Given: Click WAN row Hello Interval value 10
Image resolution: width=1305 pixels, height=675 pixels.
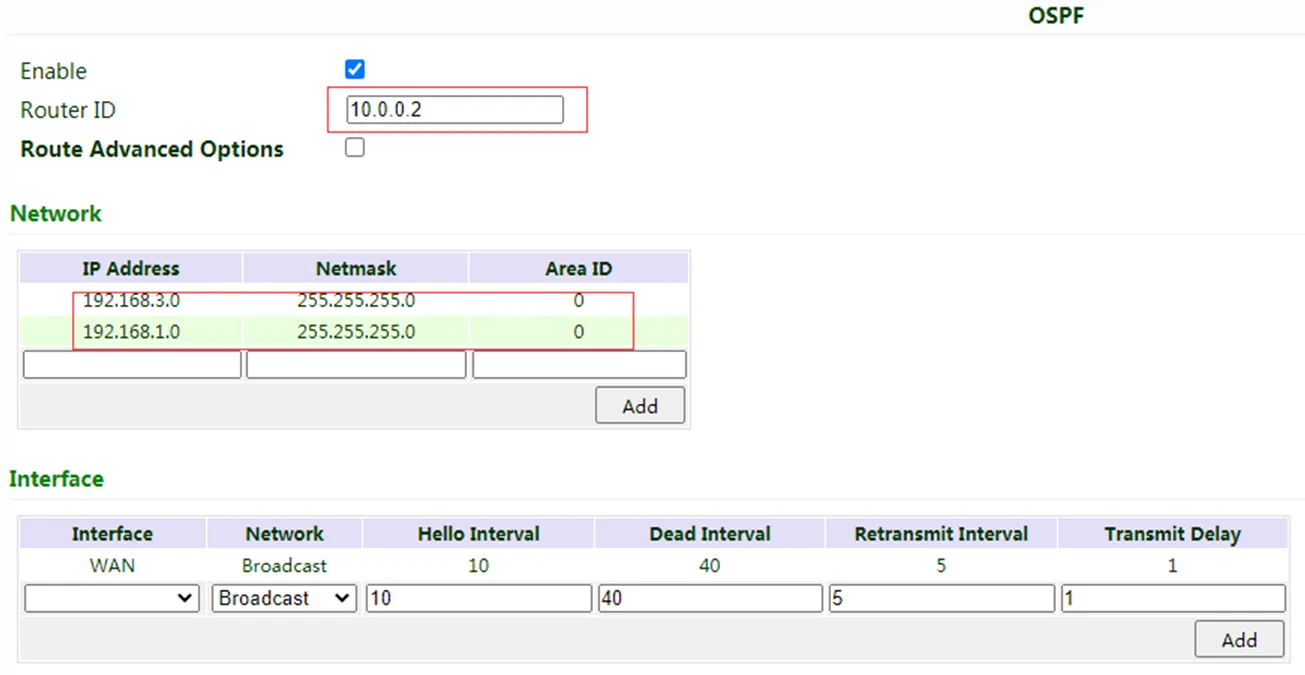Looking at the screenshot, I should pos(479,565).
